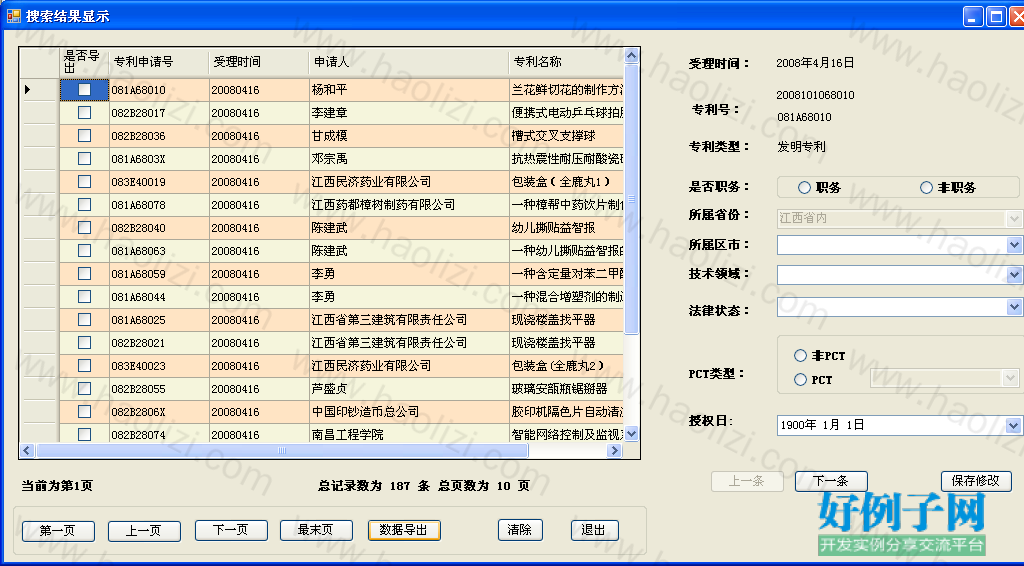Sort by 申请人 column header

pyautogui.click(x=408, y=62)
